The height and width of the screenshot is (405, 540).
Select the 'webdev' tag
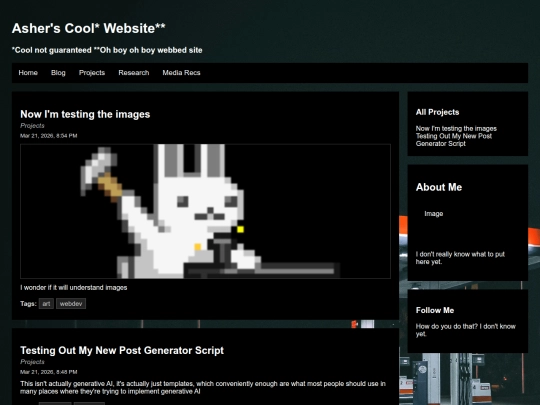click(71, 304)
